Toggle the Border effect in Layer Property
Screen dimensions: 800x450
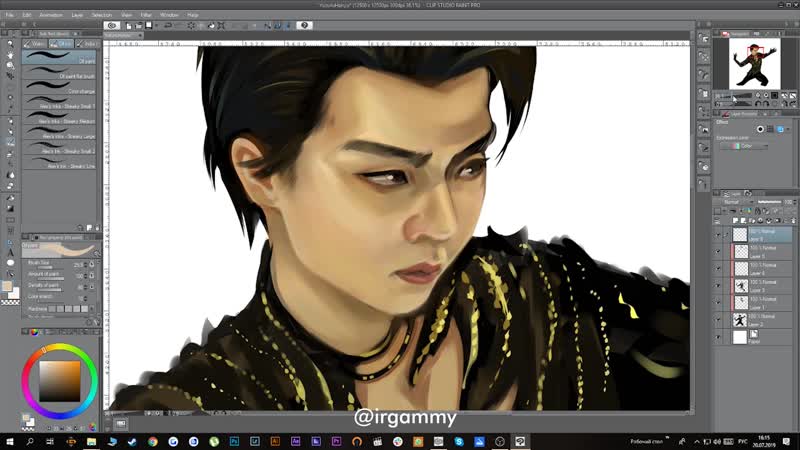pyautogui.click(x=760, y=129)
